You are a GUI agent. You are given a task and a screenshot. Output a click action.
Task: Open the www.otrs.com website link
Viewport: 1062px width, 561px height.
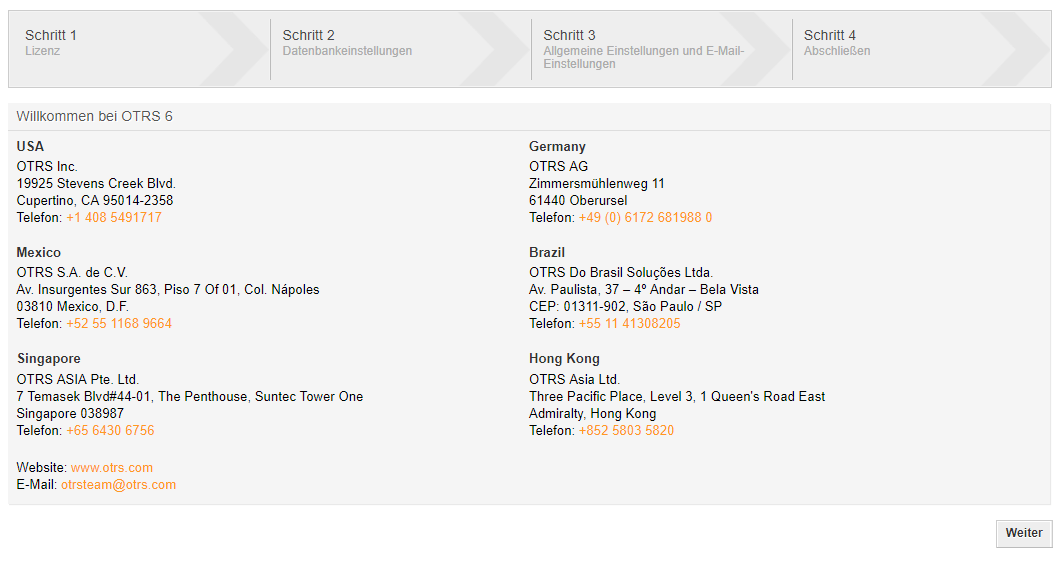[x=111, y=468]
